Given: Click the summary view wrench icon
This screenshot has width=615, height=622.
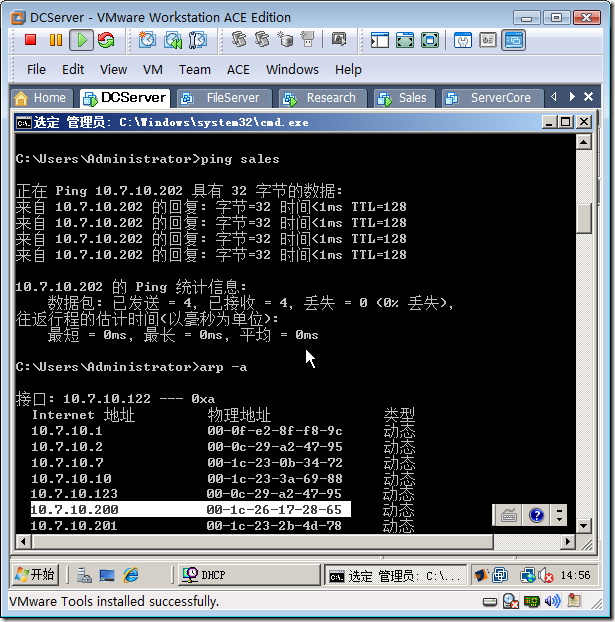Looking at the screenshot, I should [x=463, y=40].
